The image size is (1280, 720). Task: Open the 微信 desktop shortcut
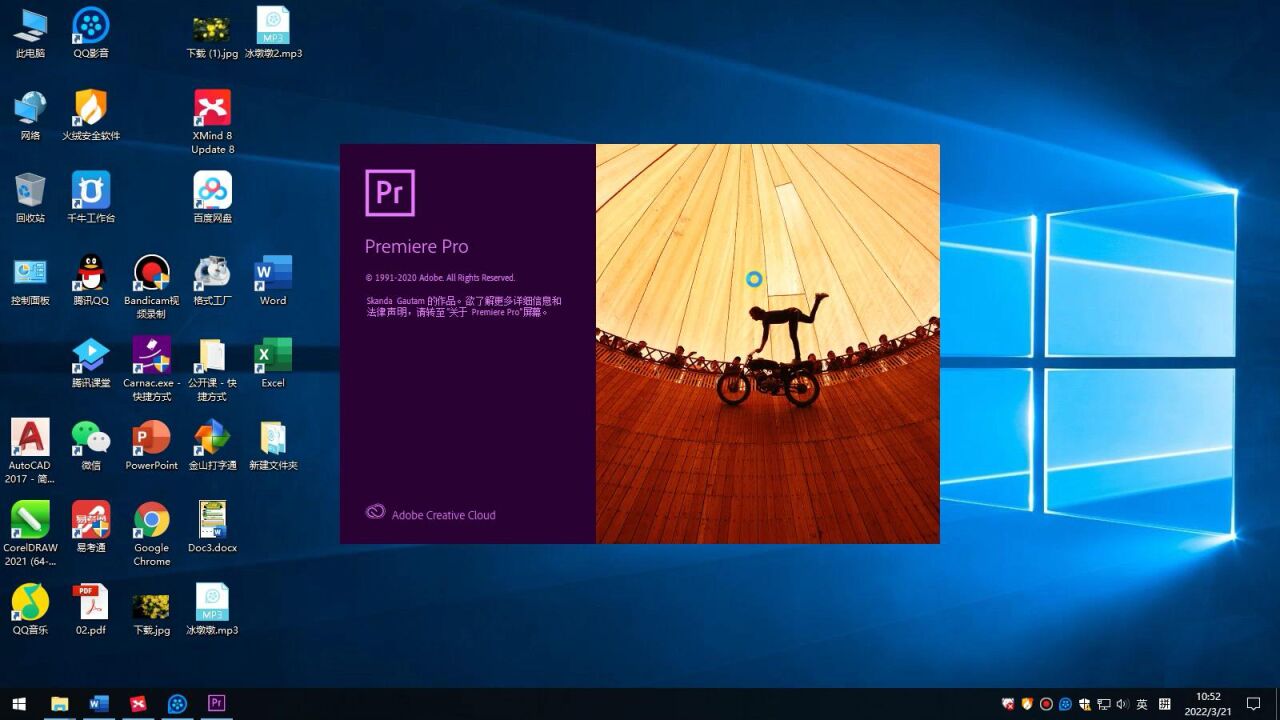pyautogui.click(x=91, y=444)
